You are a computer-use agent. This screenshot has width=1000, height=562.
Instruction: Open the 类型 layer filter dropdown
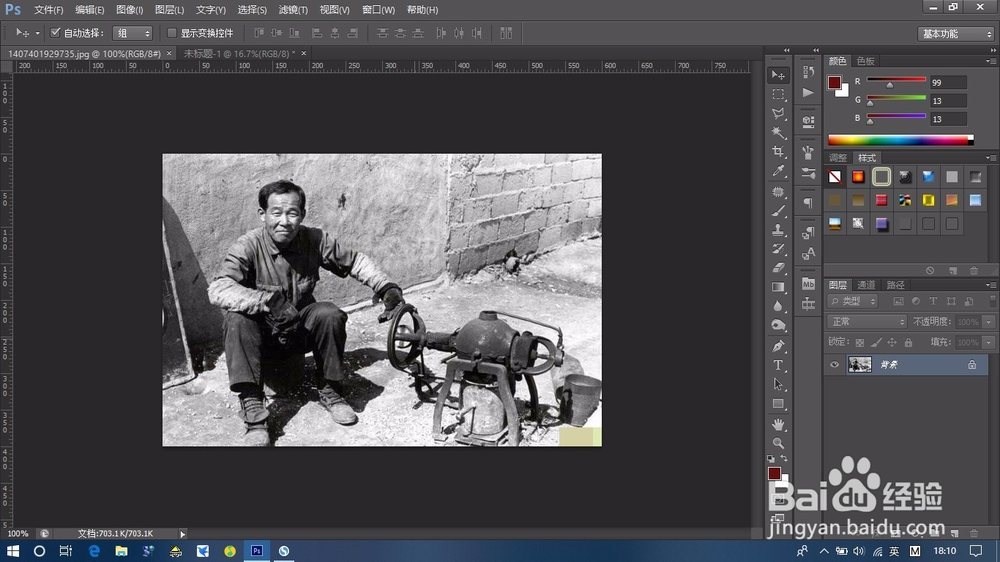tap(853, 301)
